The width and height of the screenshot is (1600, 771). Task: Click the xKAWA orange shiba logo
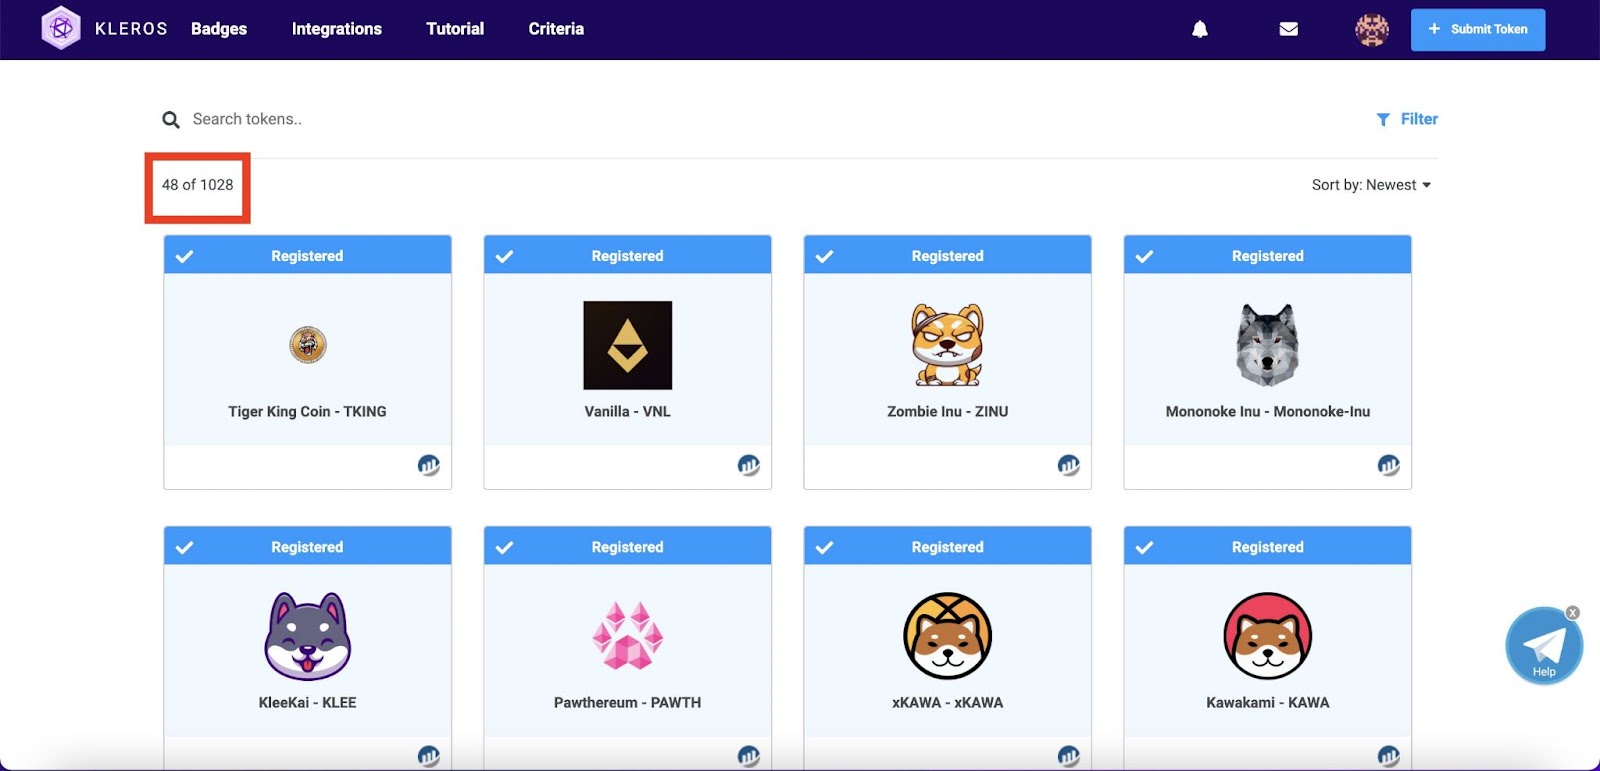948,636
